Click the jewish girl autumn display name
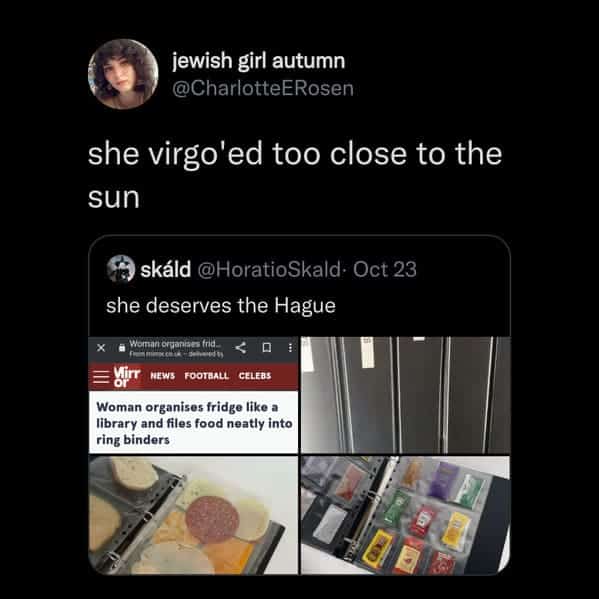 coord(259,61)
